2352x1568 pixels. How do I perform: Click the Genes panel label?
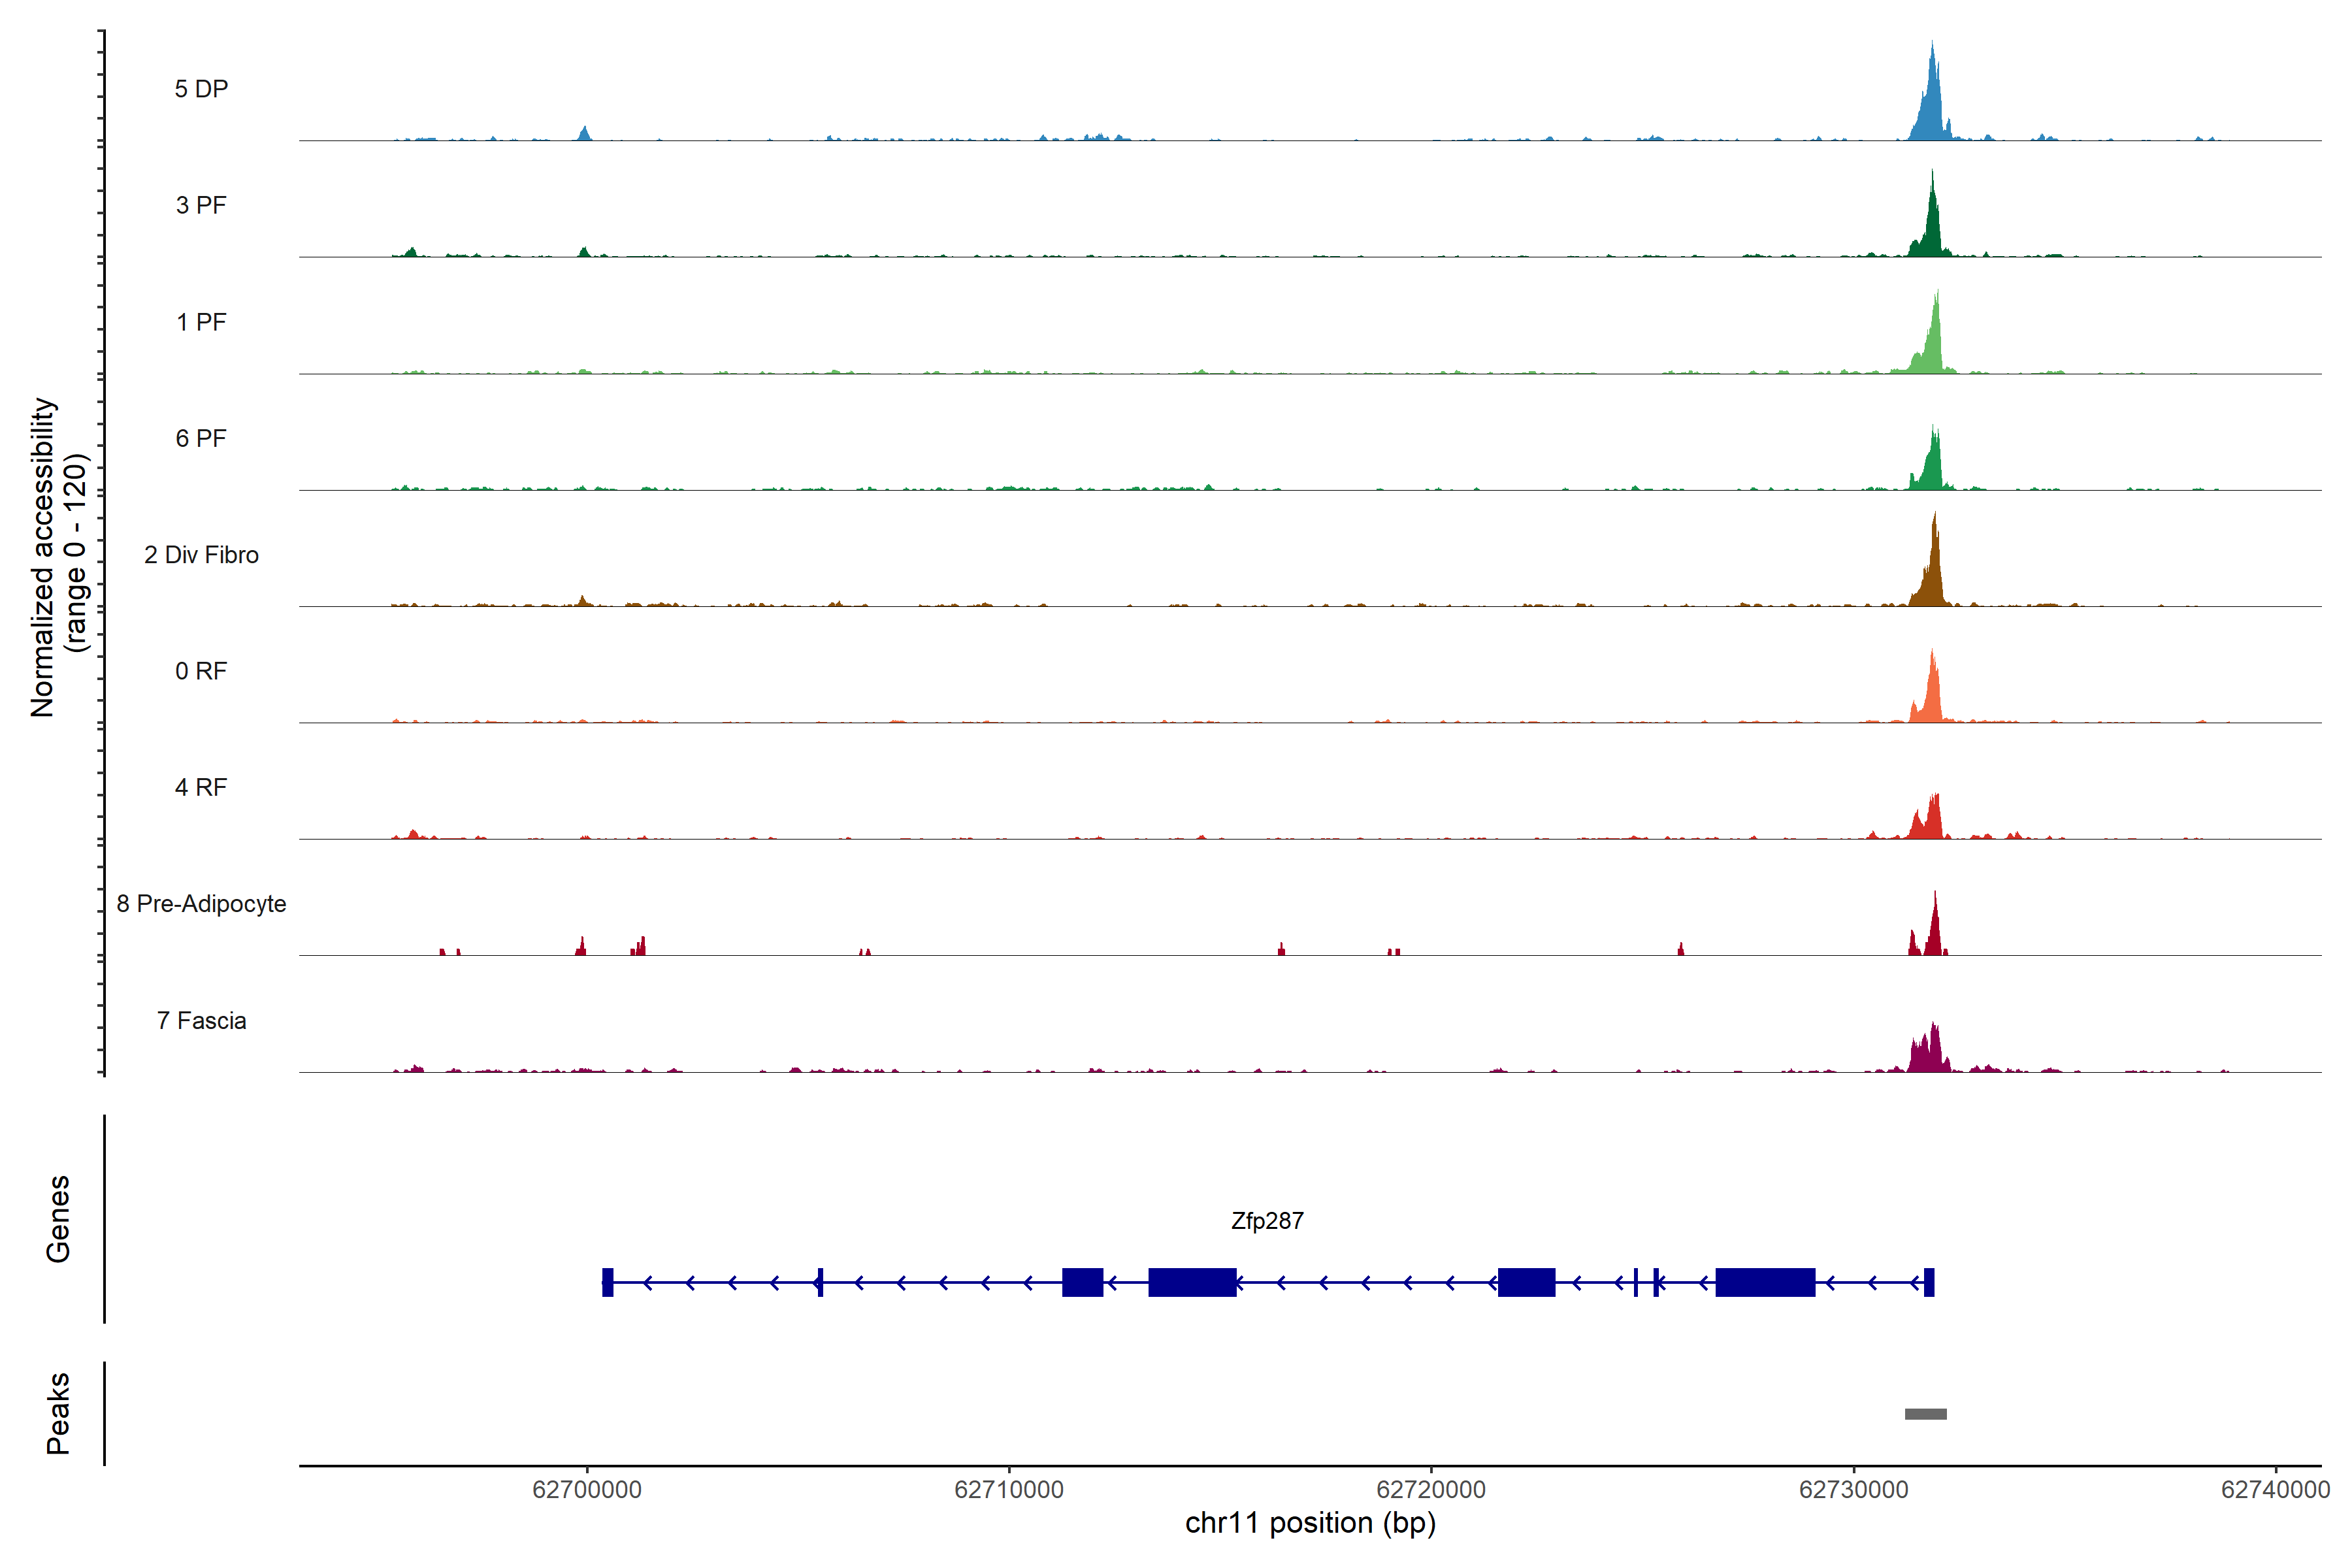coord(58,1219)
